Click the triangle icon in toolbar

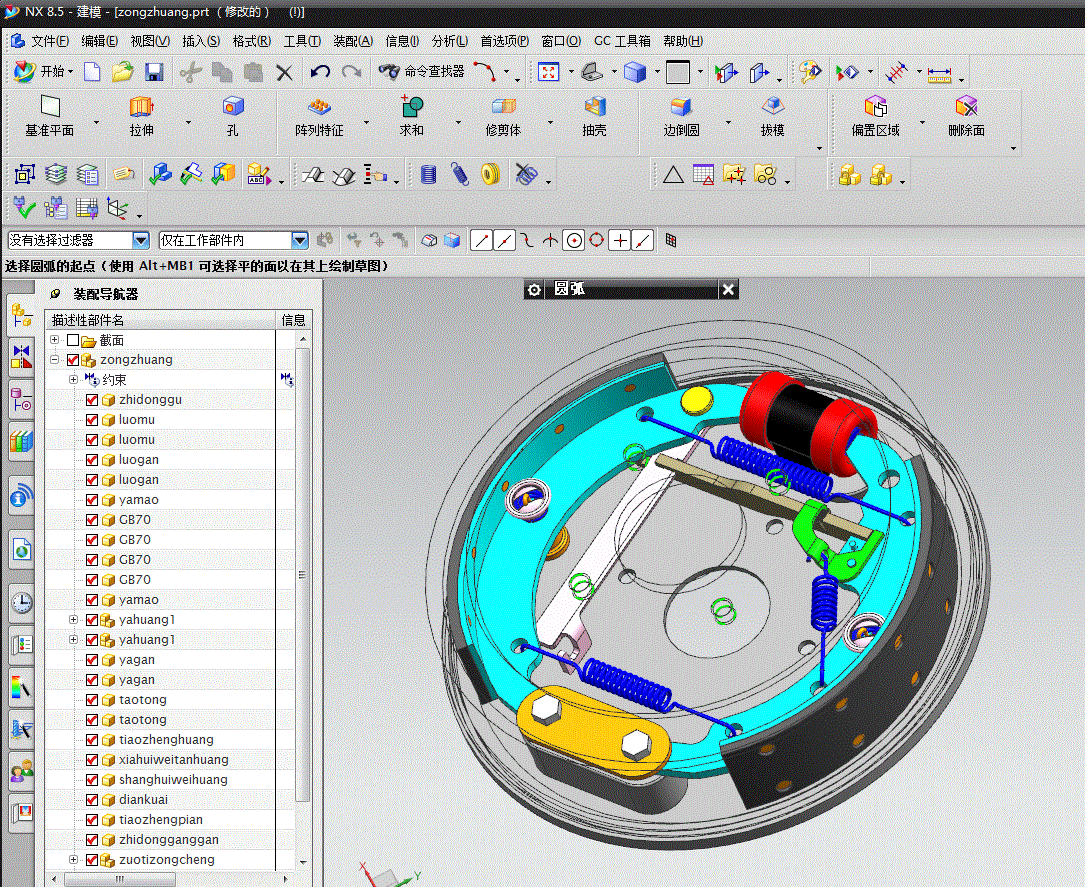(x=673, y=175)
